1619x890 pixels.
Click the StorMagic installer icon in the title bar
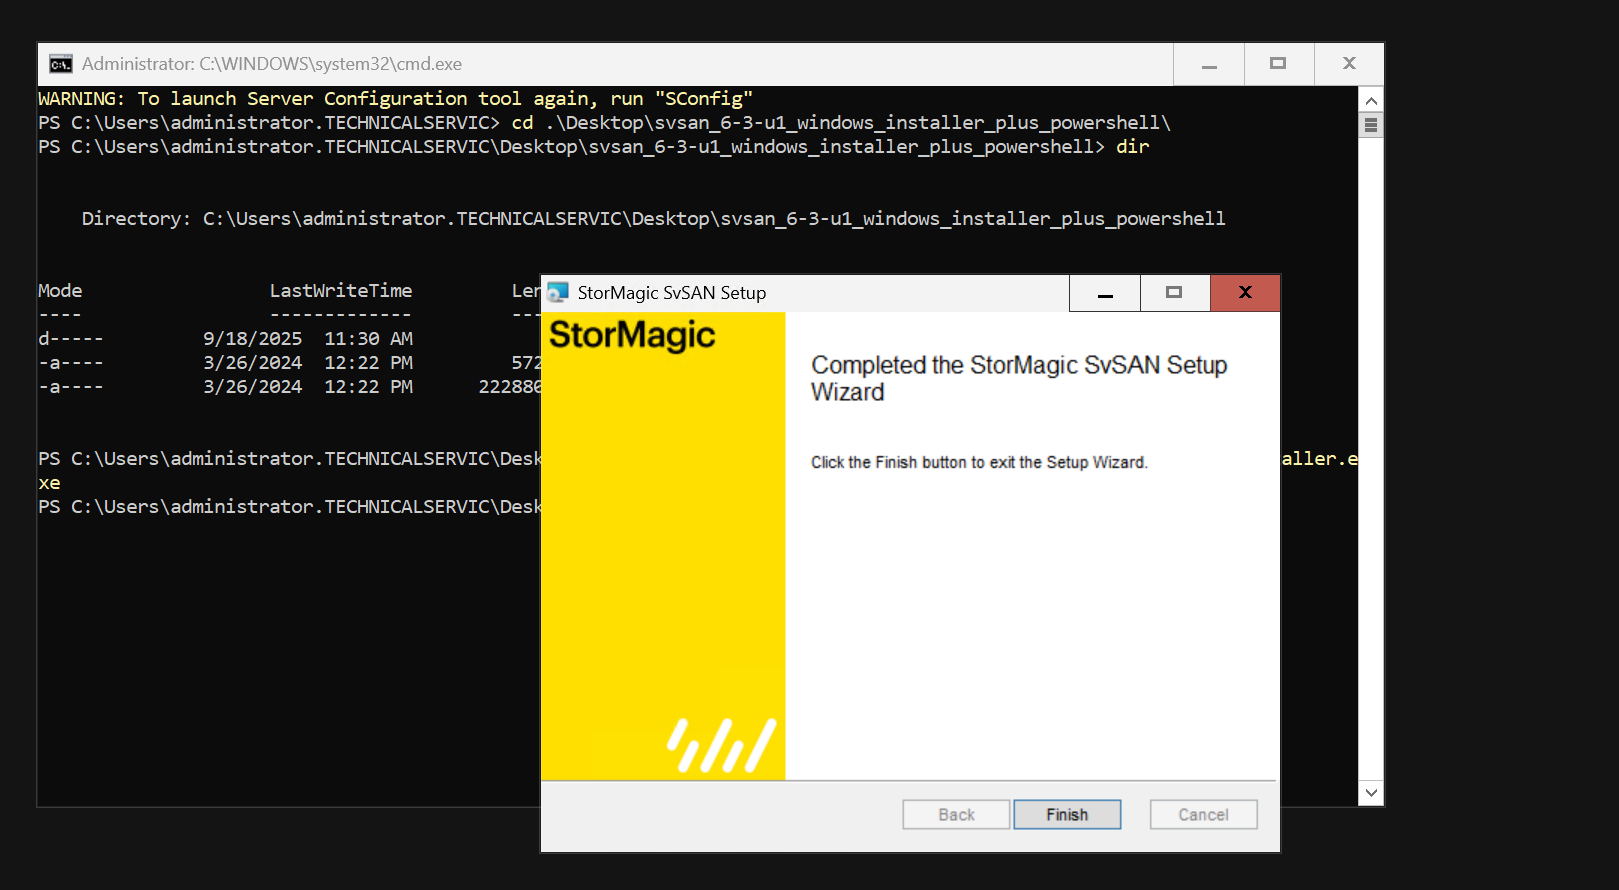pyautogui.click(x=558, y=292)
